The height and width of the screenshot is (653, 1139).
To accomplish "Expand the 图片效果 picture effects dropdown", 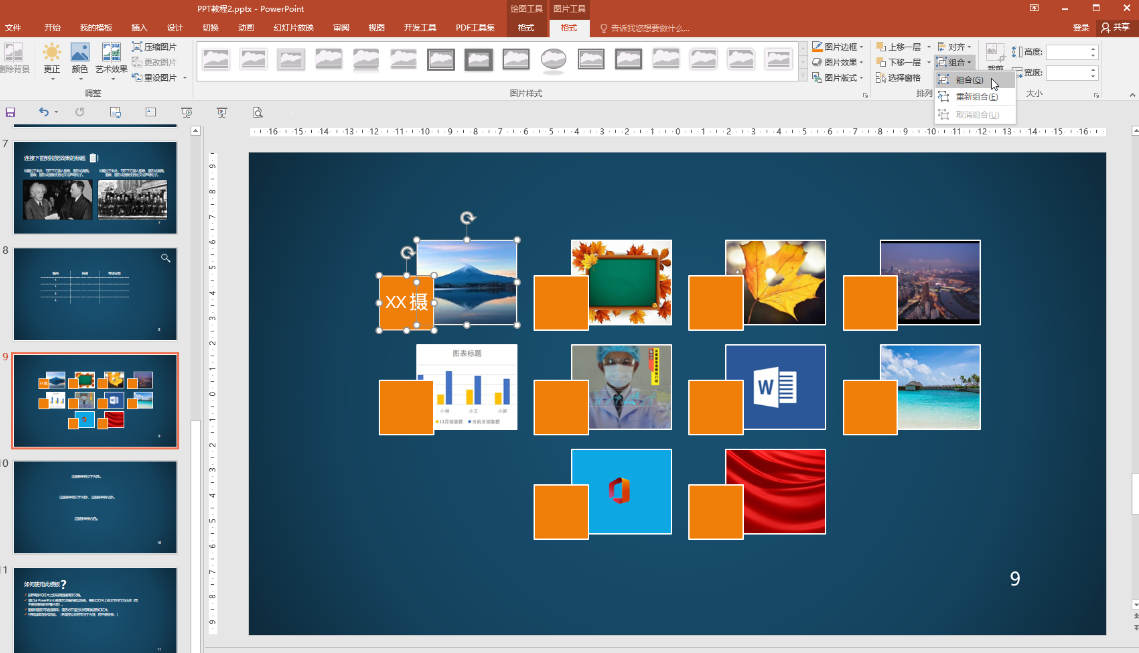I will coord(838,62).
